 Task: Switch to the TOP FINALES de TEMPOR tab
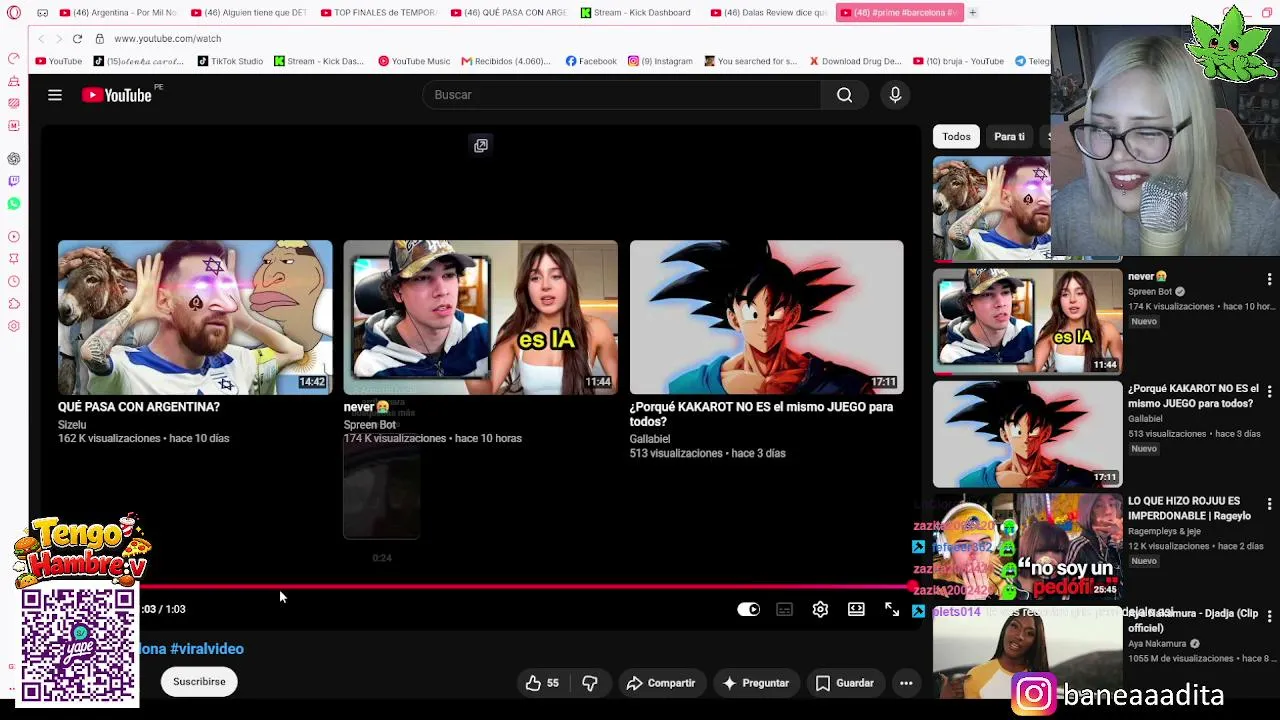click(x=378, y=12)
